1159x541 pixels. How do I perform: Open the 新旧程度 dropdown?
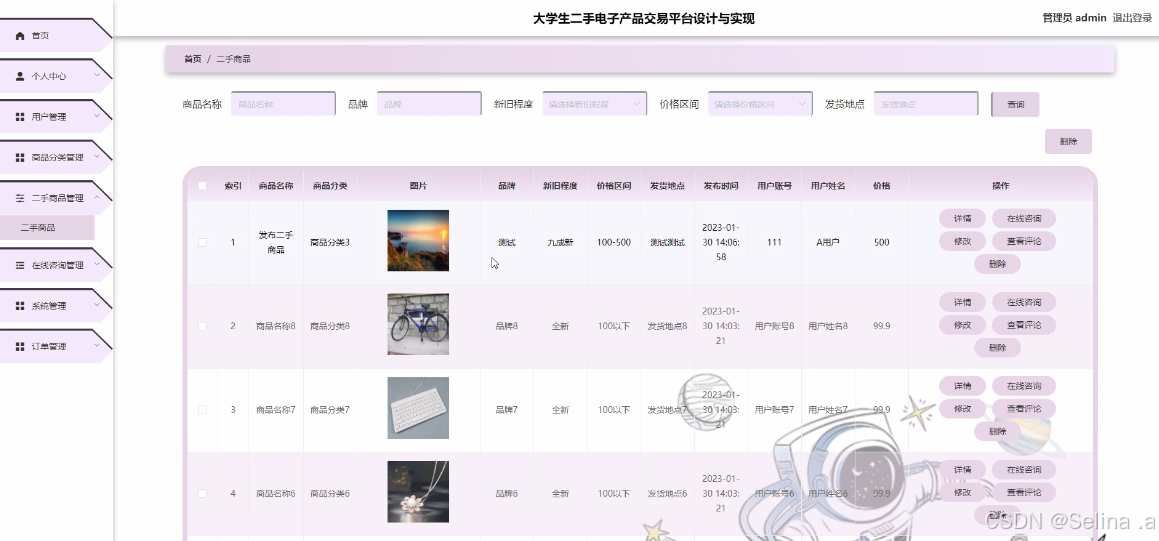594,104
